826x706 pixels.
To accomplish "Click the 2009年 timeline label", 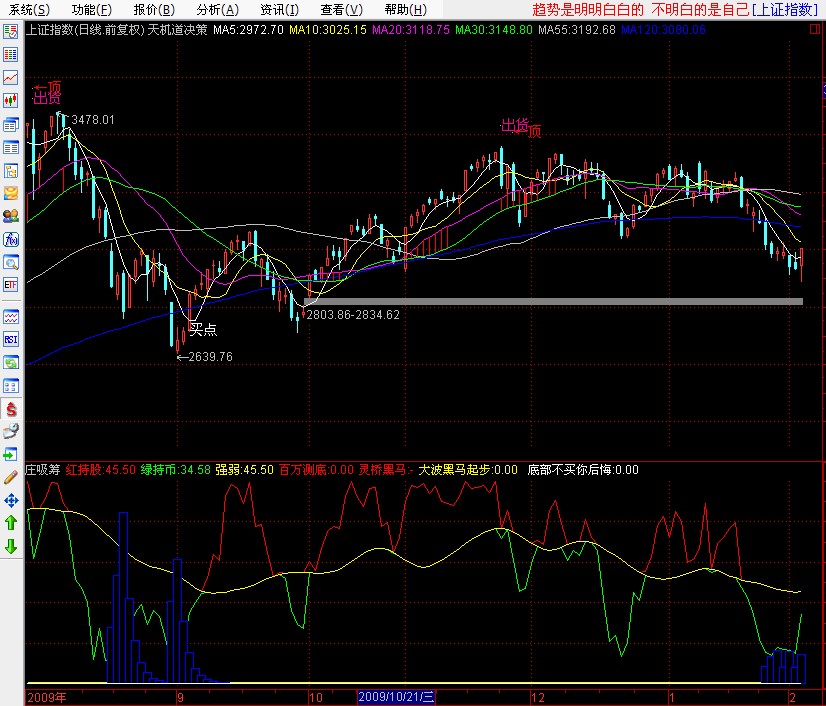I will point(46,698).
